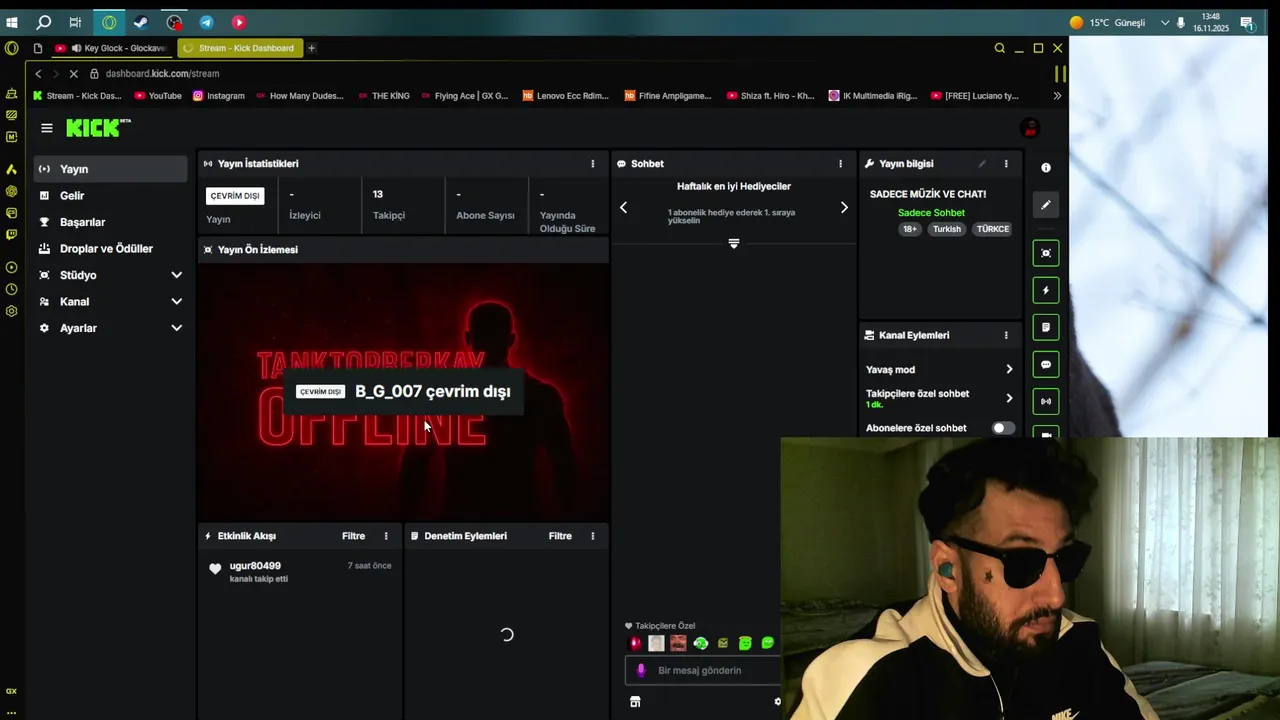Viewport: 1280px width, 720px height.
Task: Go back in browser
Action: click(38, 73)
